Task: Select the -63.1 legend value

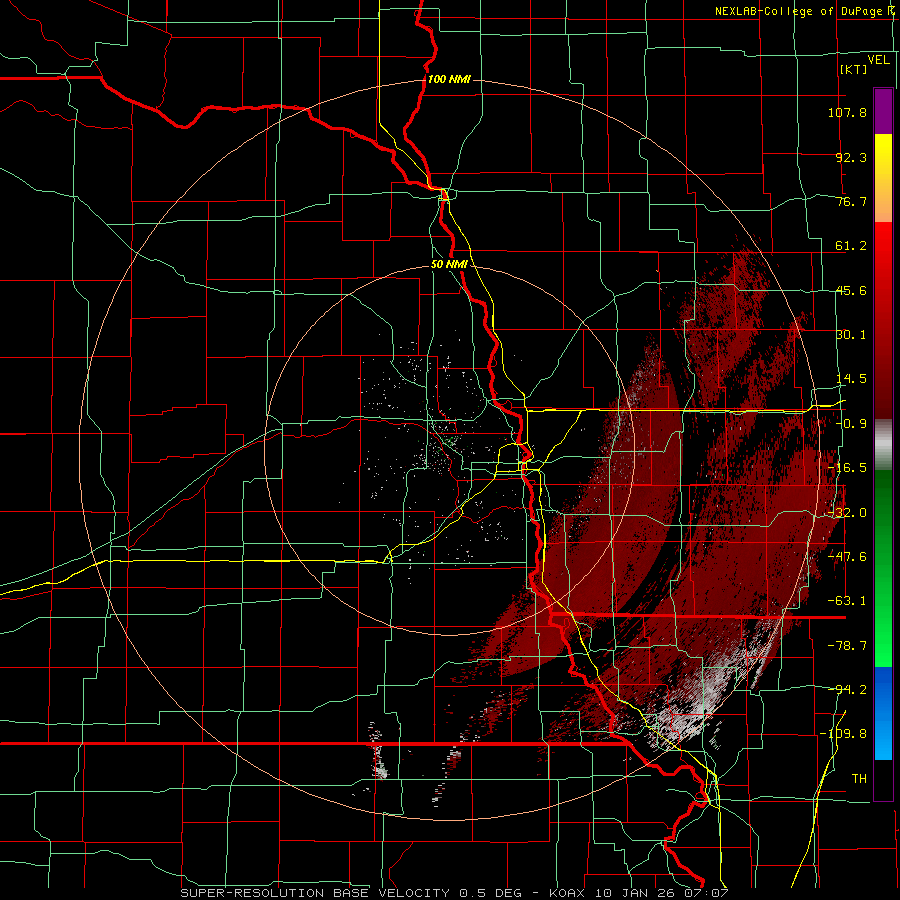Action: 847,601
